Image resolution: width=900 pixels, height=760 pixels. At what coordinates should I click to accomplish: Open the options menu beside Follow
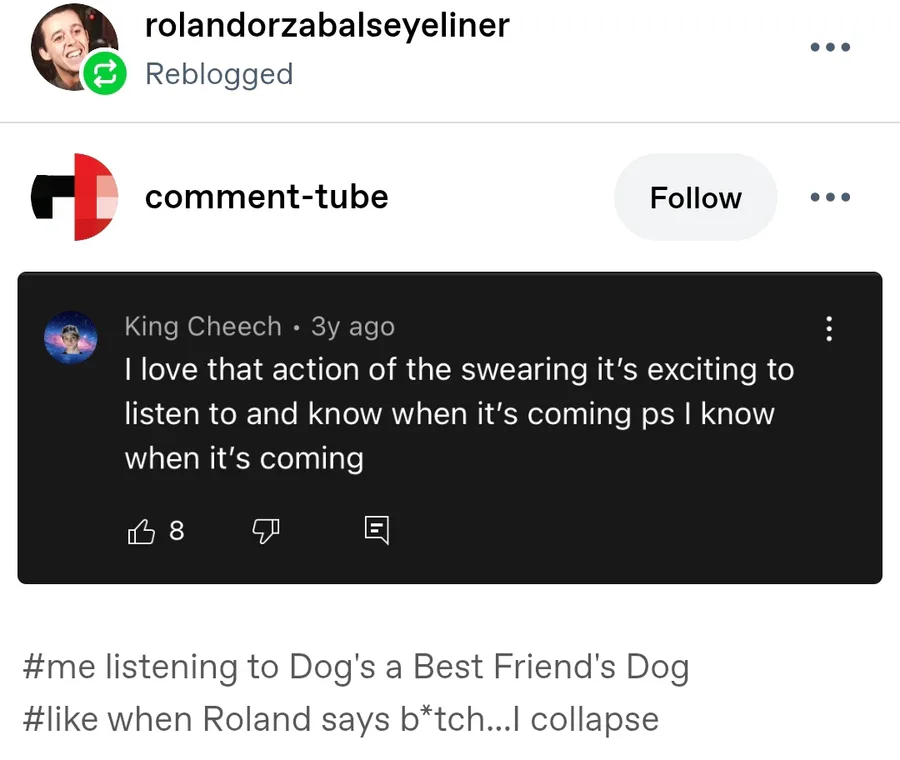[x=831, y=197]
